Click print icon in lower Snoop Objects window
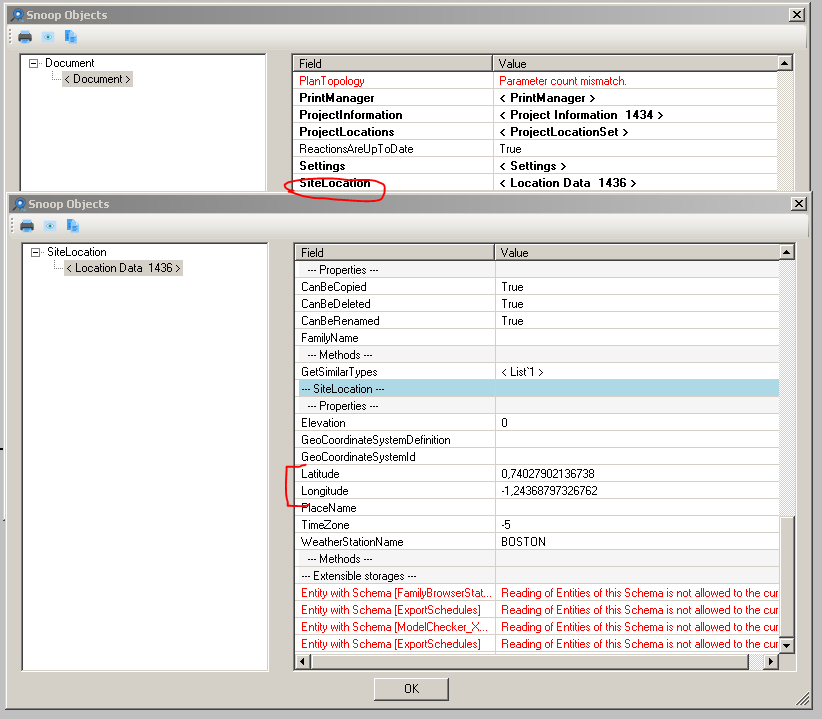Viewport: 822px width, 719px height. (x=27, y=226)
